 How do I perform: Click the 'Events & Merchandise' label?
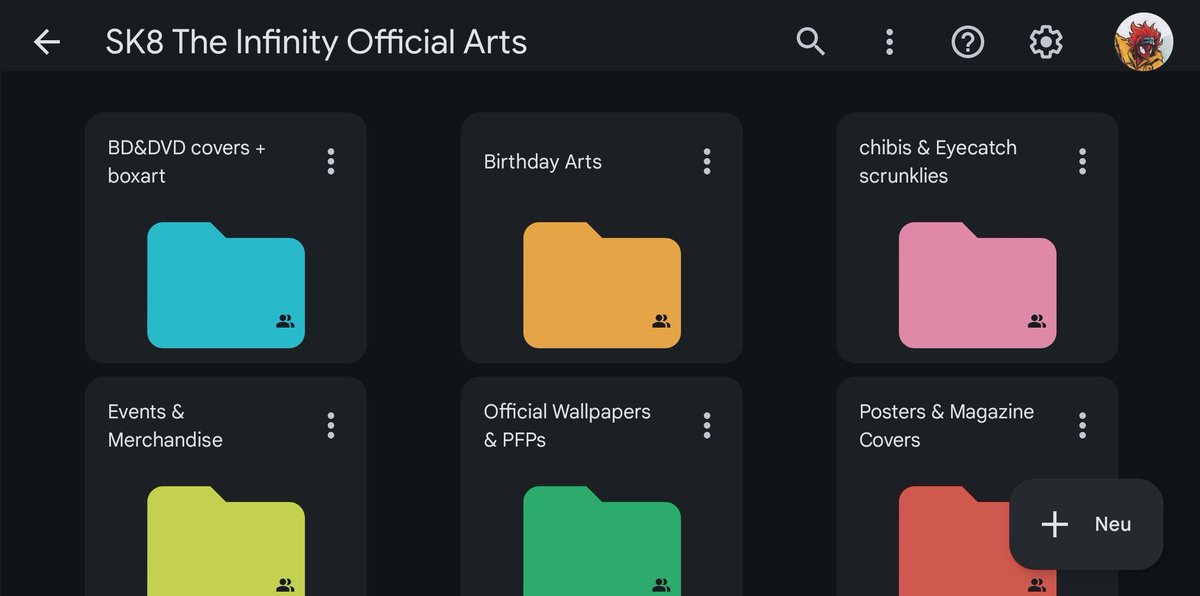[x=165, y=425]
